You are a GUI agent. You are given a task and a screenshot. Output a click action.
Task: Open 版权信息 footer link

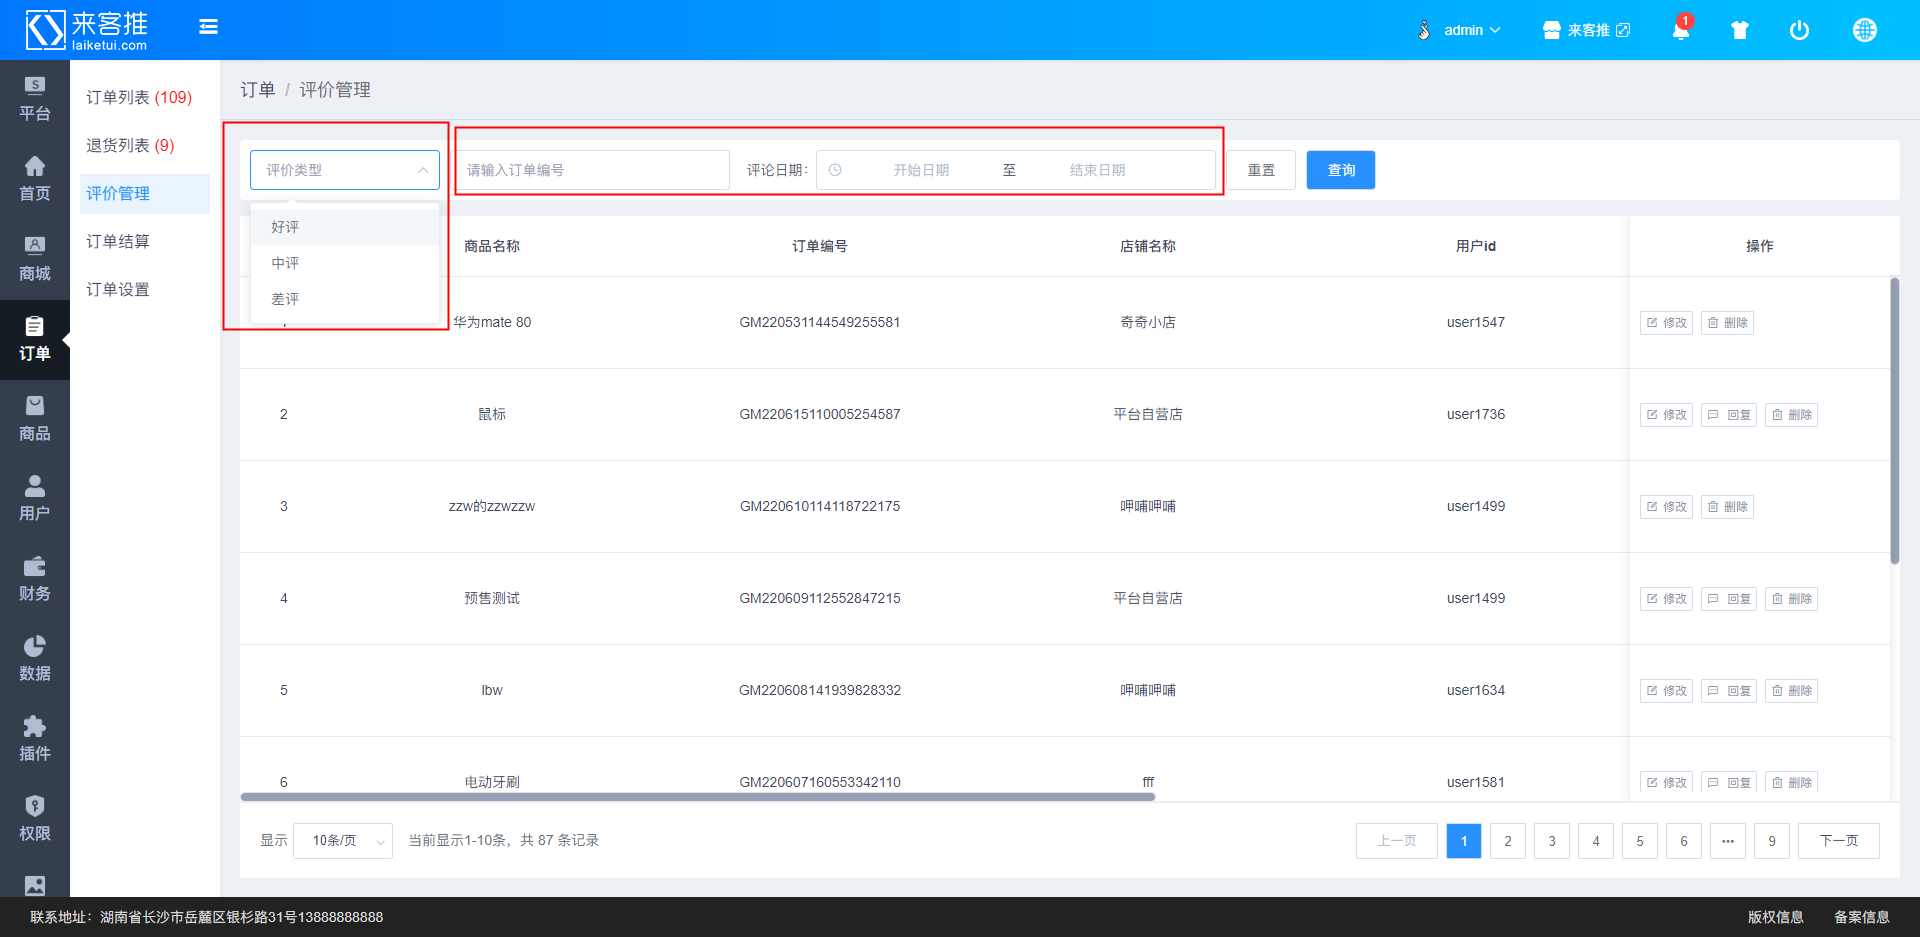click(x=1775, y=917)
